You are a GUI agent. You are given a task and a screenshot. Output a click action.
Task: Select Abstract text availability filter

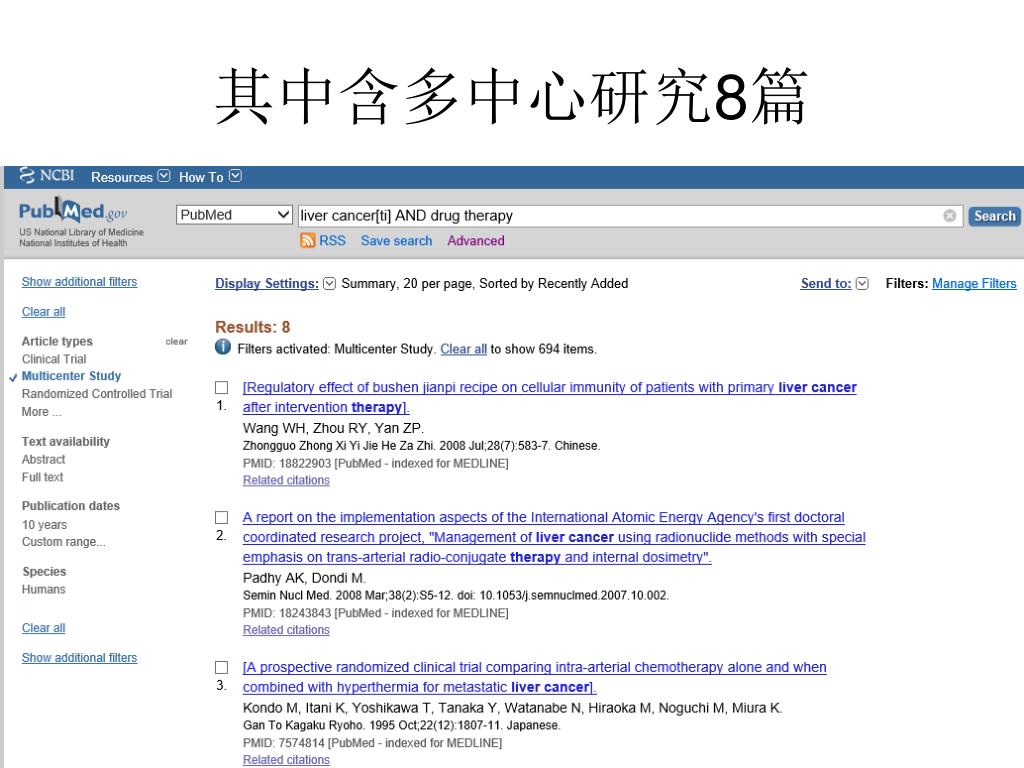(44, 459)
